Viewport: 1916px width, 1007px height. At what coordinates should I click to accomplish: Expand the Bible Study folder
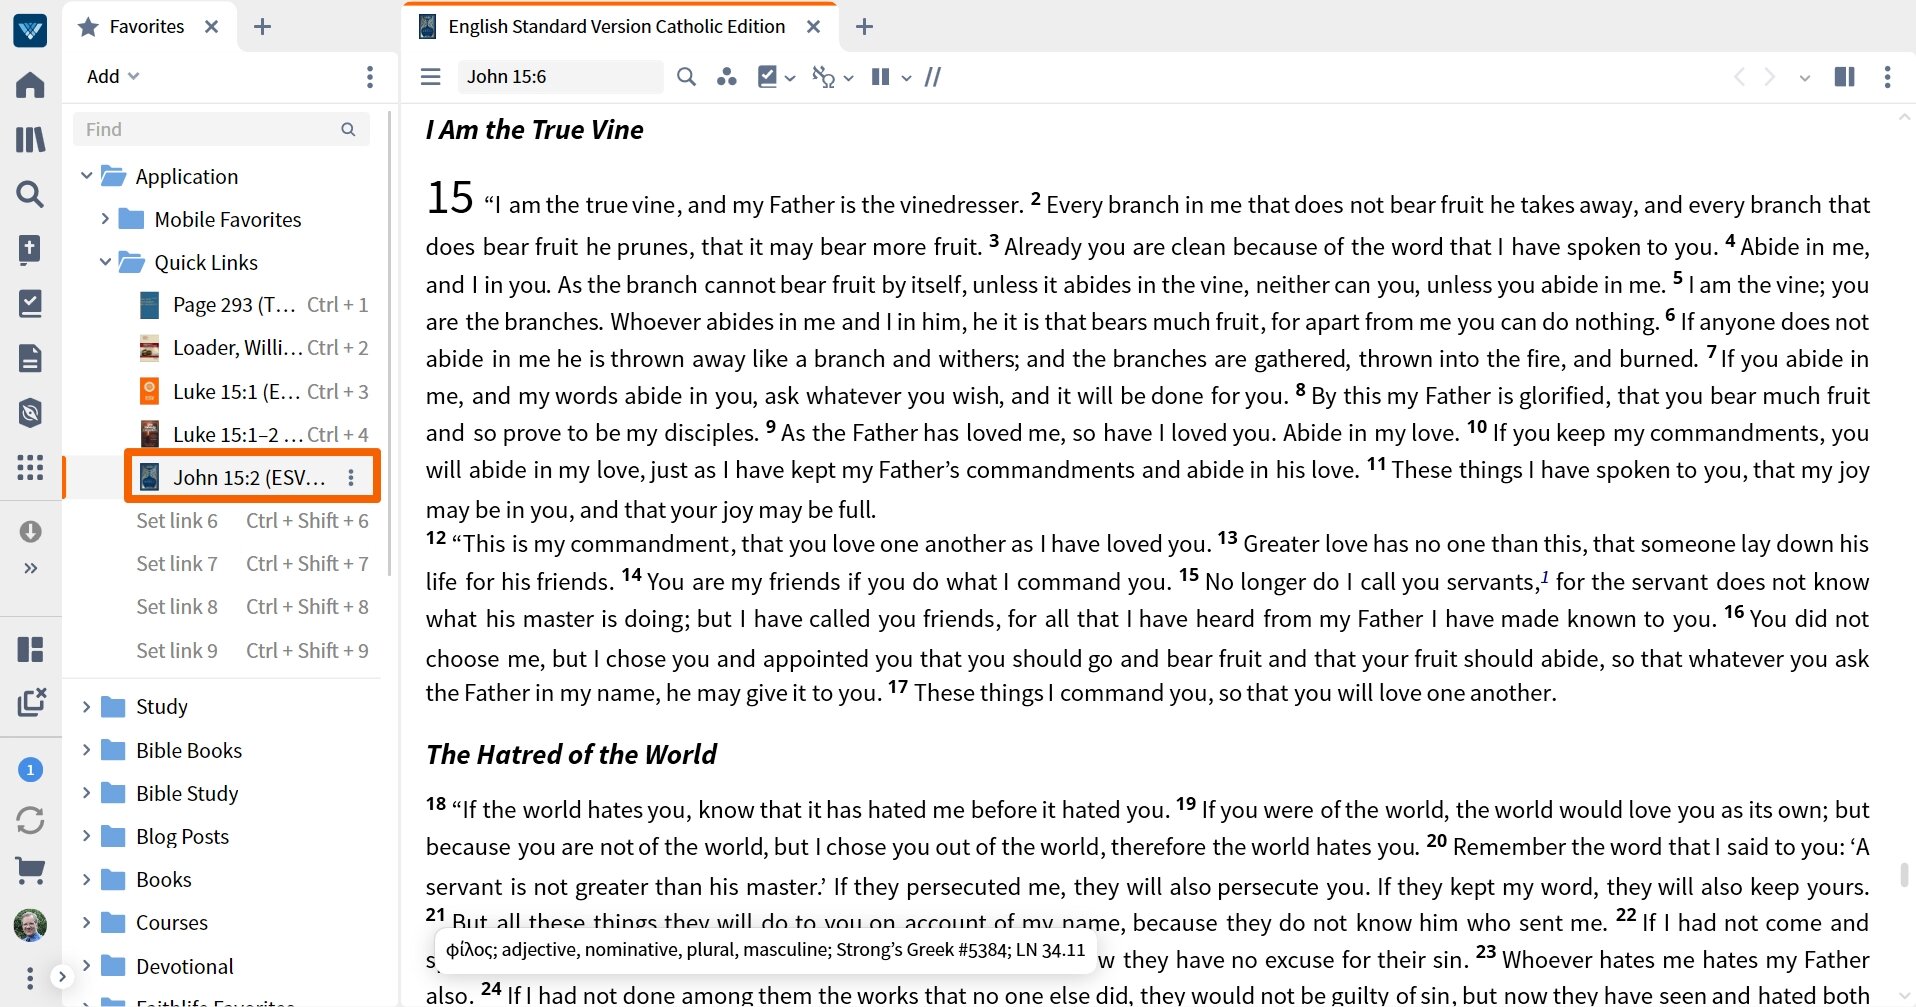coord(87,793)
